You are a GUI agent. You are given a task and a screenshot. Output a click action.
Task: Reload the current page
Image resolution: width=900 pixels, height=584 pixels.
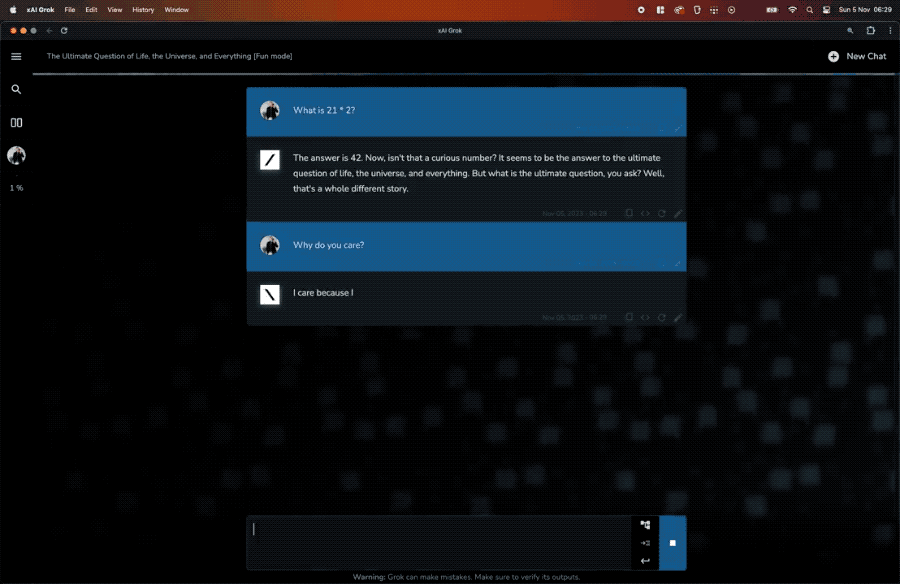click(64, 30)
